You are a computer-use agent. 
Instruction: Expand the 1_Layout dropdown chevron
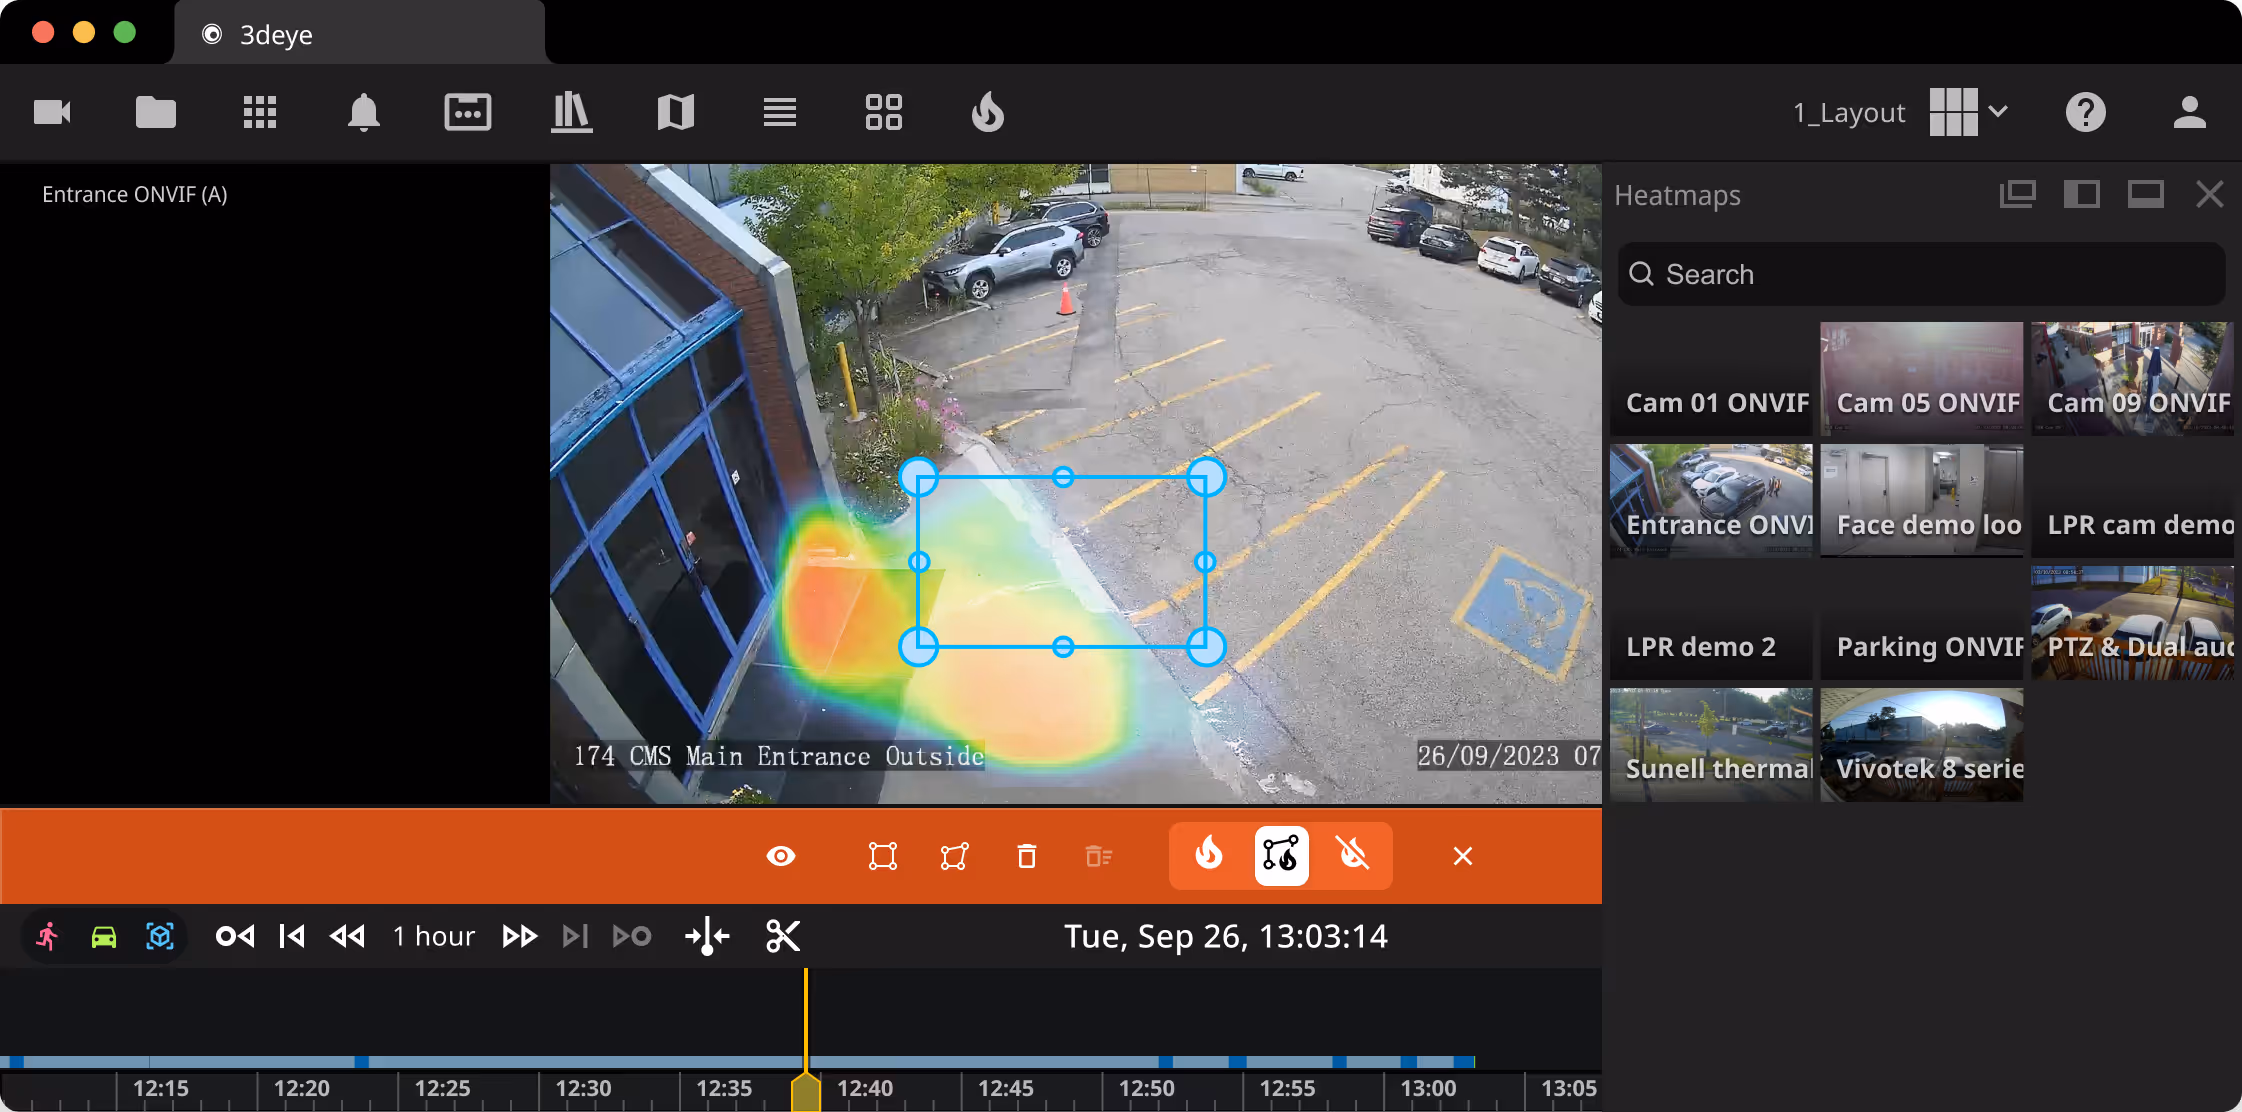tap(1998, 111)
